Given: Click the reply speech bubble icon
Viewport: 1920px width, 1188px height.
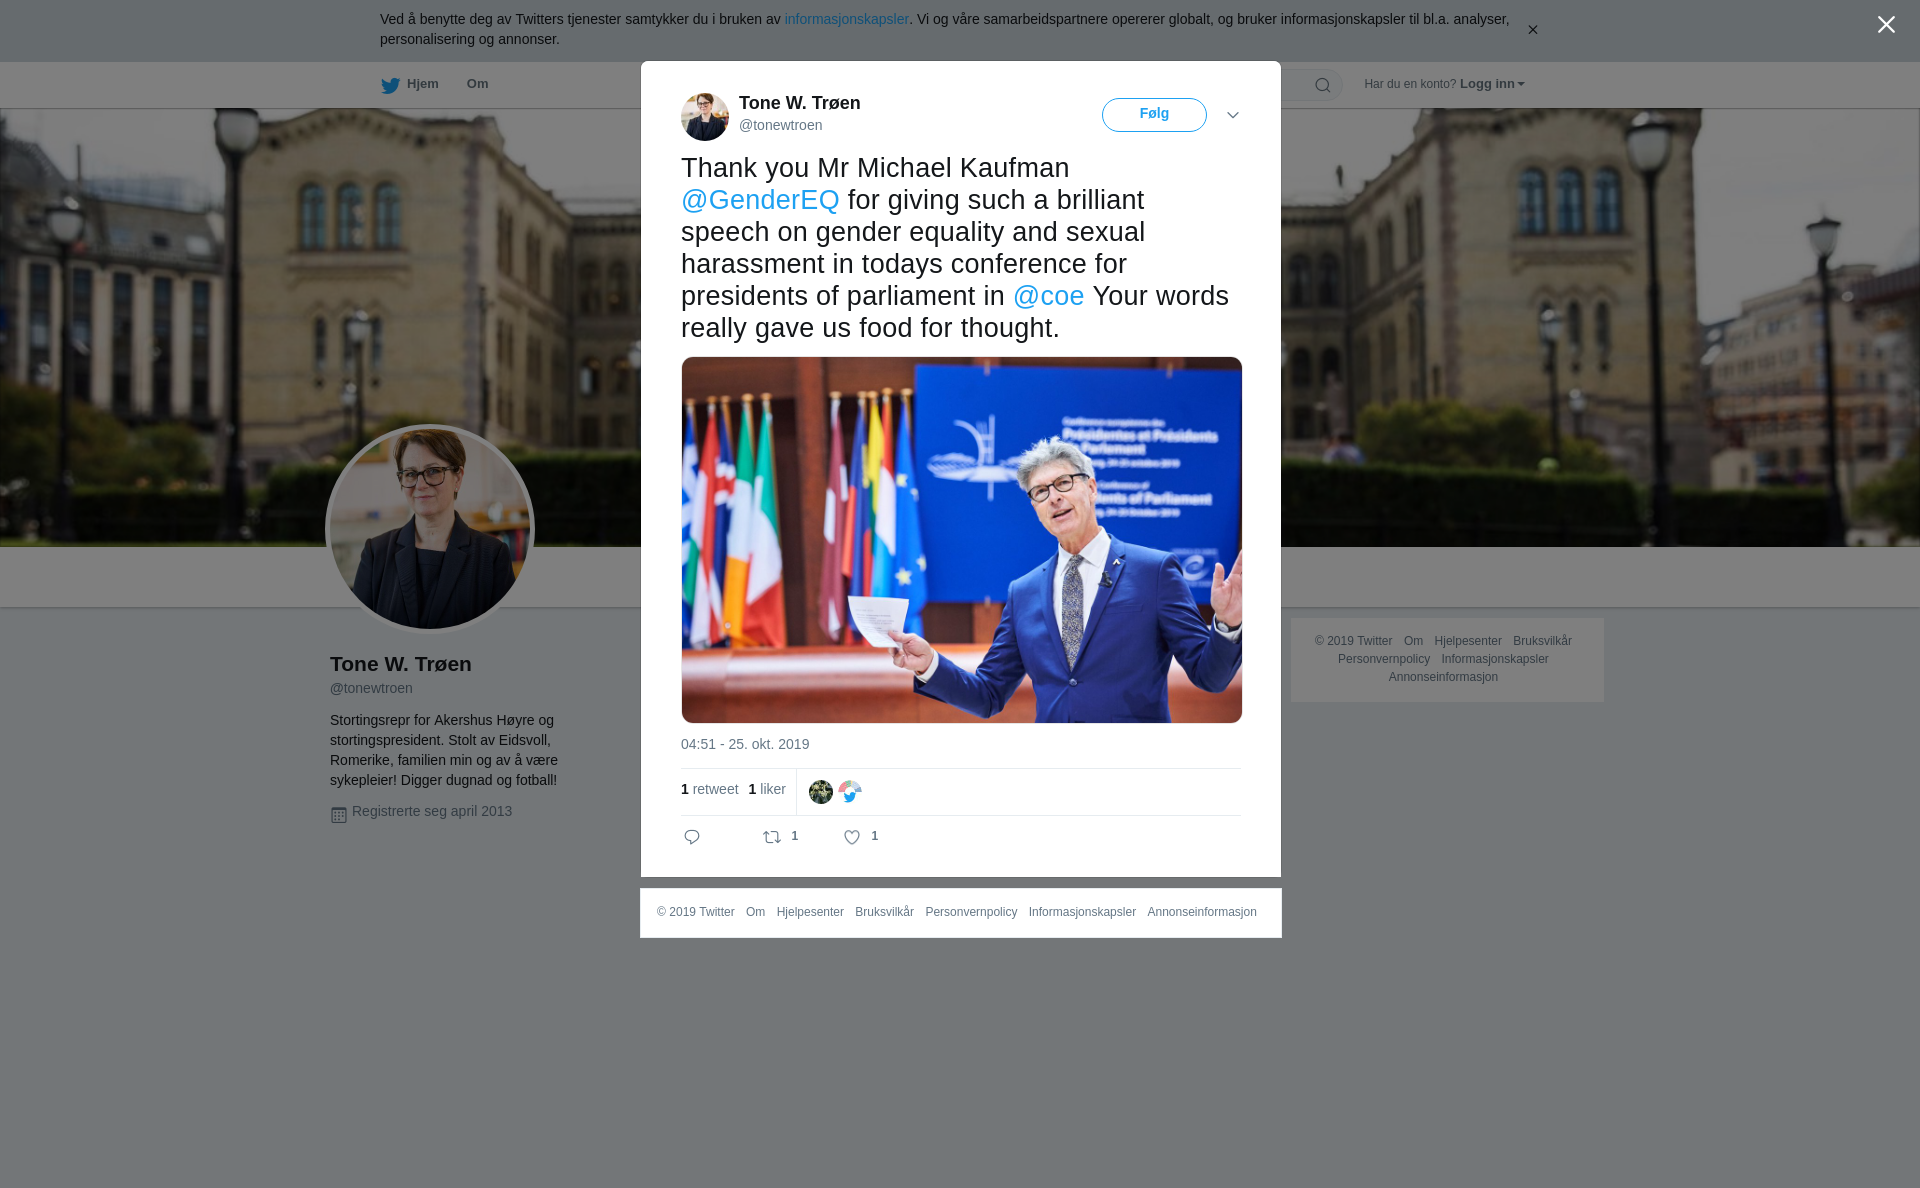Looking at the screenshot, I should click(692, 837).
